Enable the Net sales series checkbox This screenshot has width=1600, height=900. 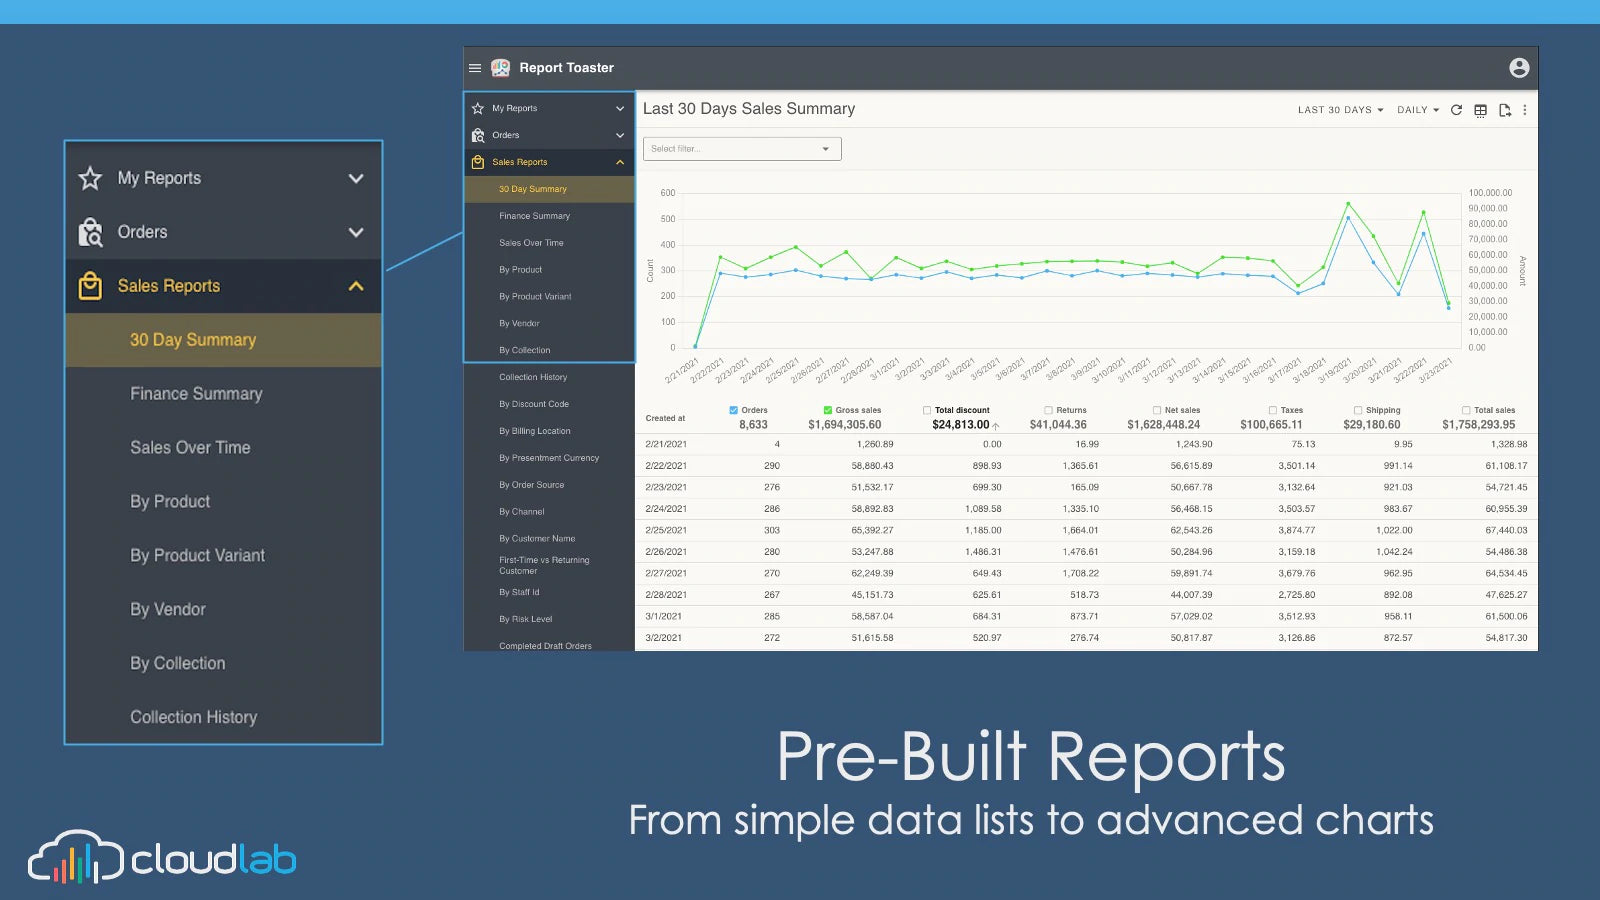(1157, 410)
